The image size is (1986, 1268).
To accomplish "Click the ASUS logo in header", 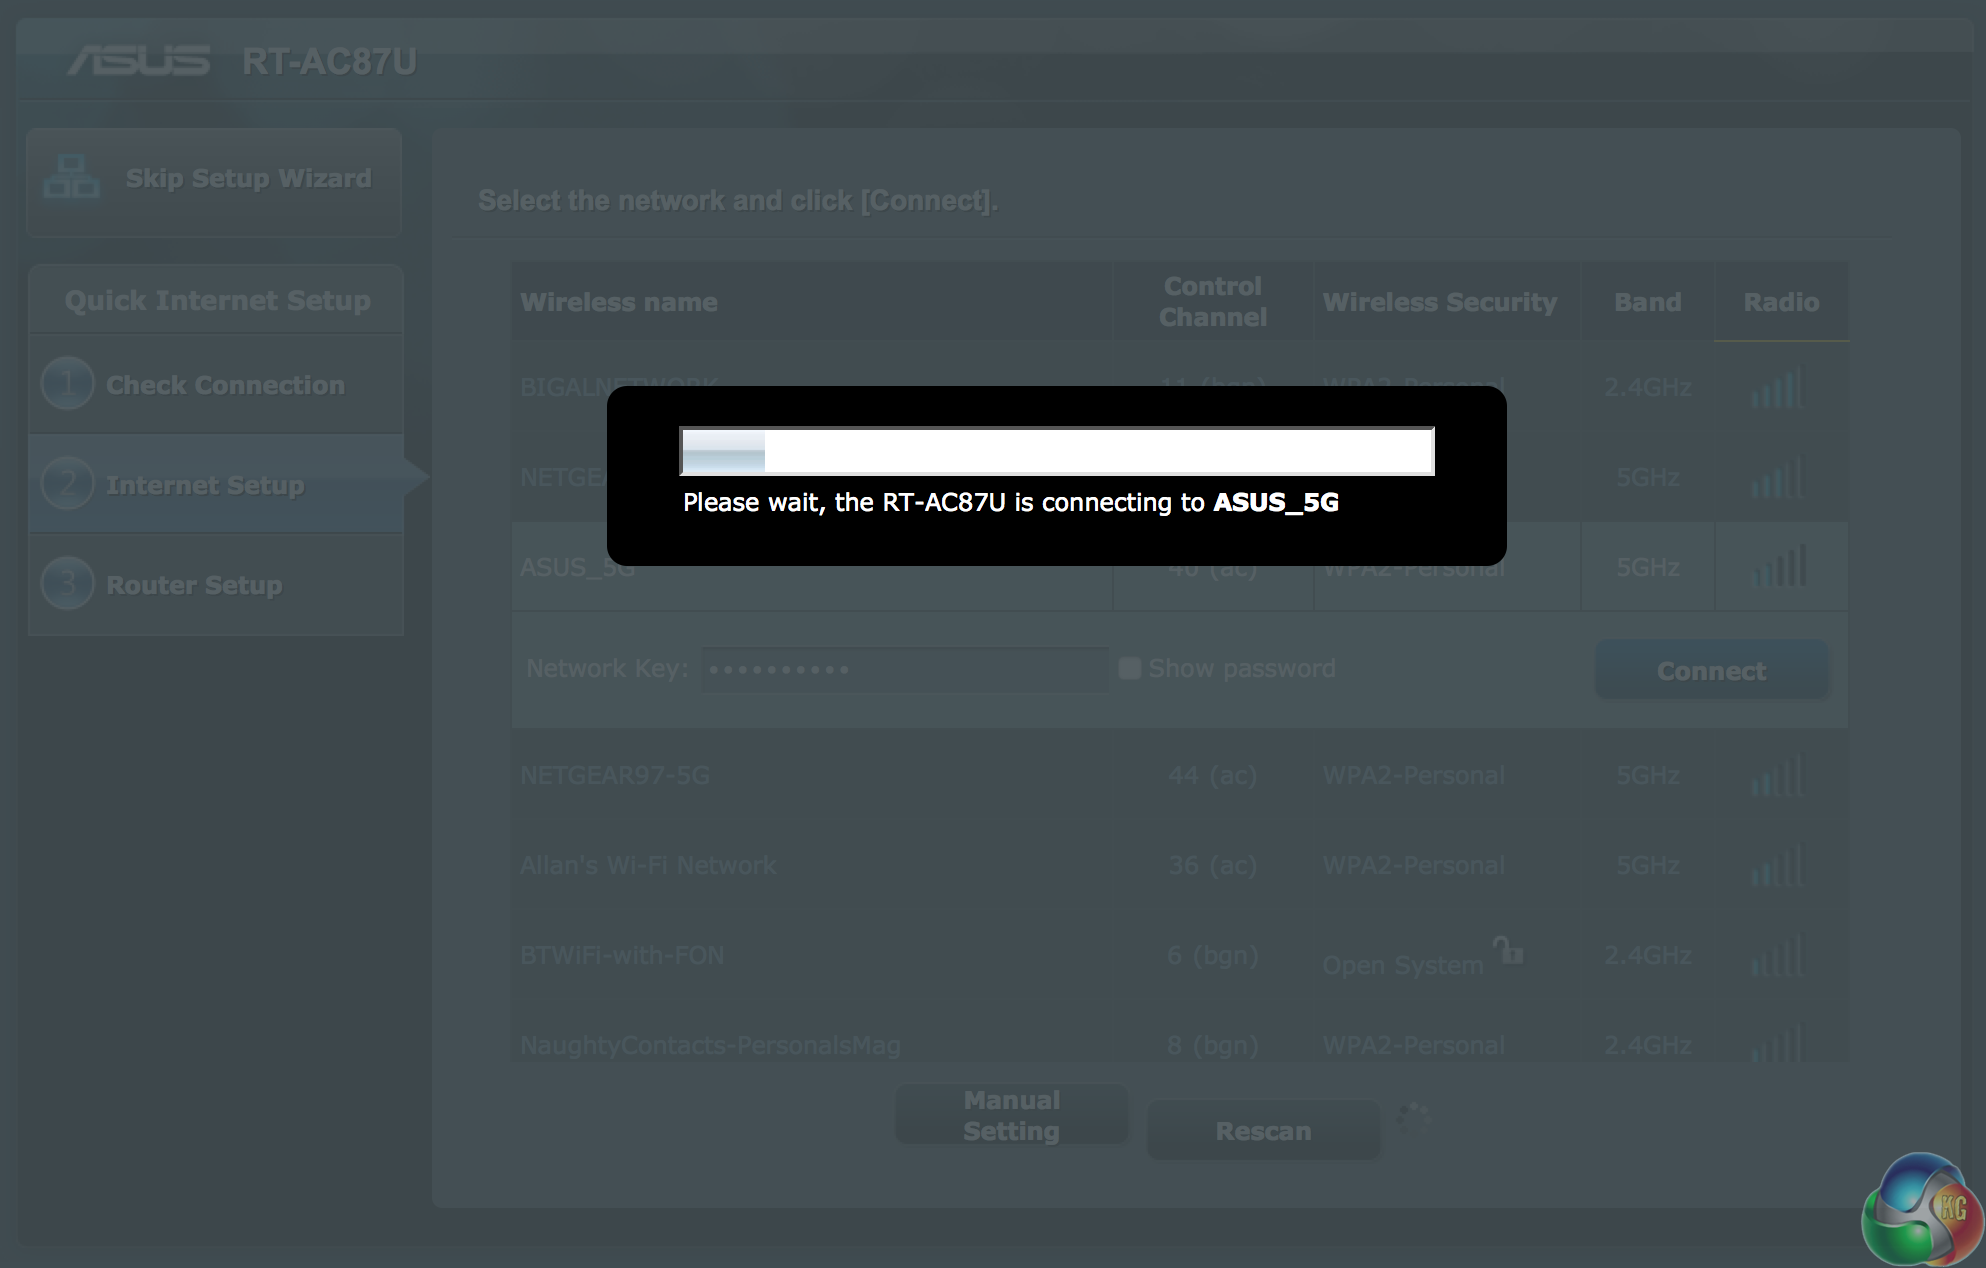I will (139, 61).
